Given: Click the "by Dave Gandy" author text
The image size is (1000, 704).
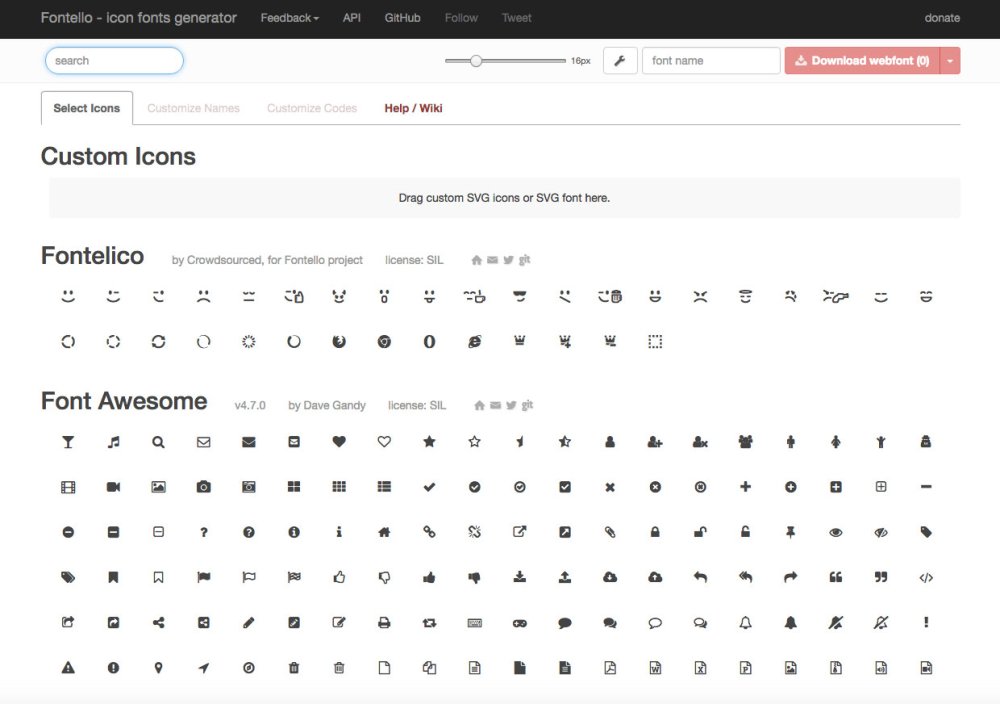Looking at the screenshot, I should [x=327, y=406].
